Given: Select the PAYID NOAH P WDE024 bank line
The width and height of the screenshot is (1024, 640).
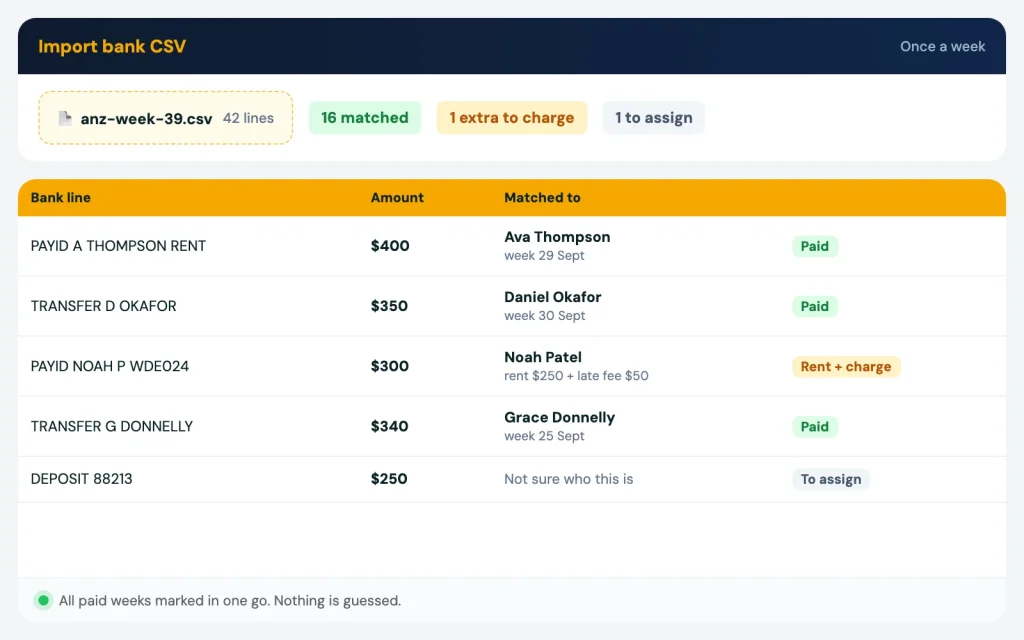Looking at the screenshot, I should [110, 366].
